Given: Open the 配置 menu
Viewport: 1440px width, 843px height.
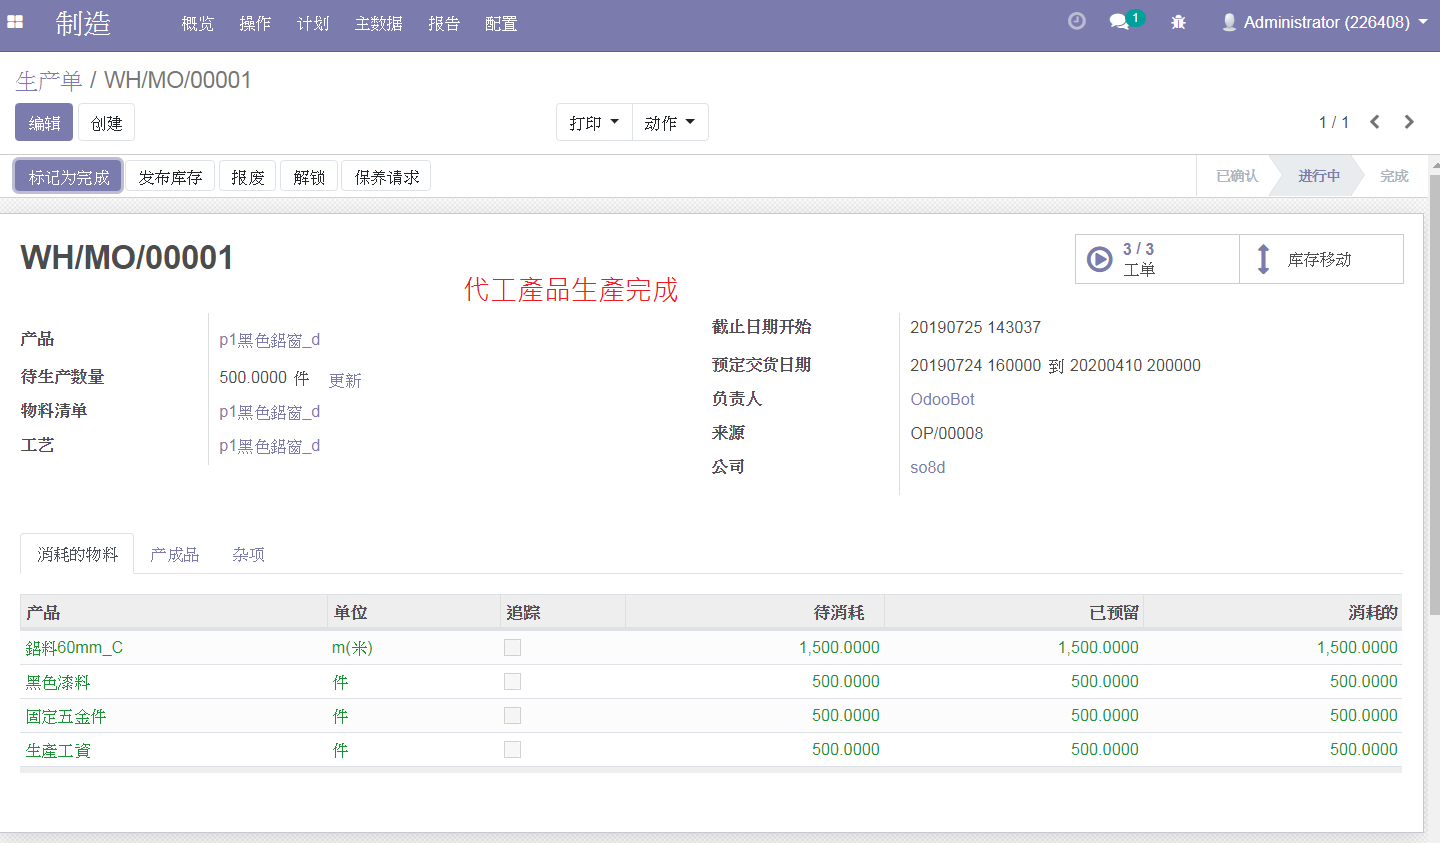Looking at the screenshot, I should click(x=501, y=23).
